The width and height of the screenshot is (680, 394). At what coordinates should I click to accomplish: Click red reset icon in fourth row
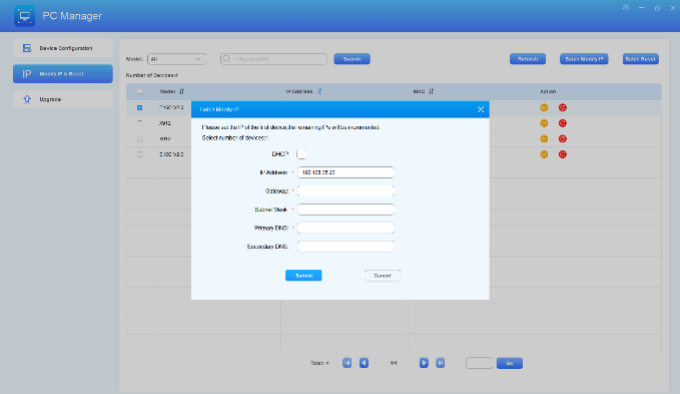[x=562, y=154]
